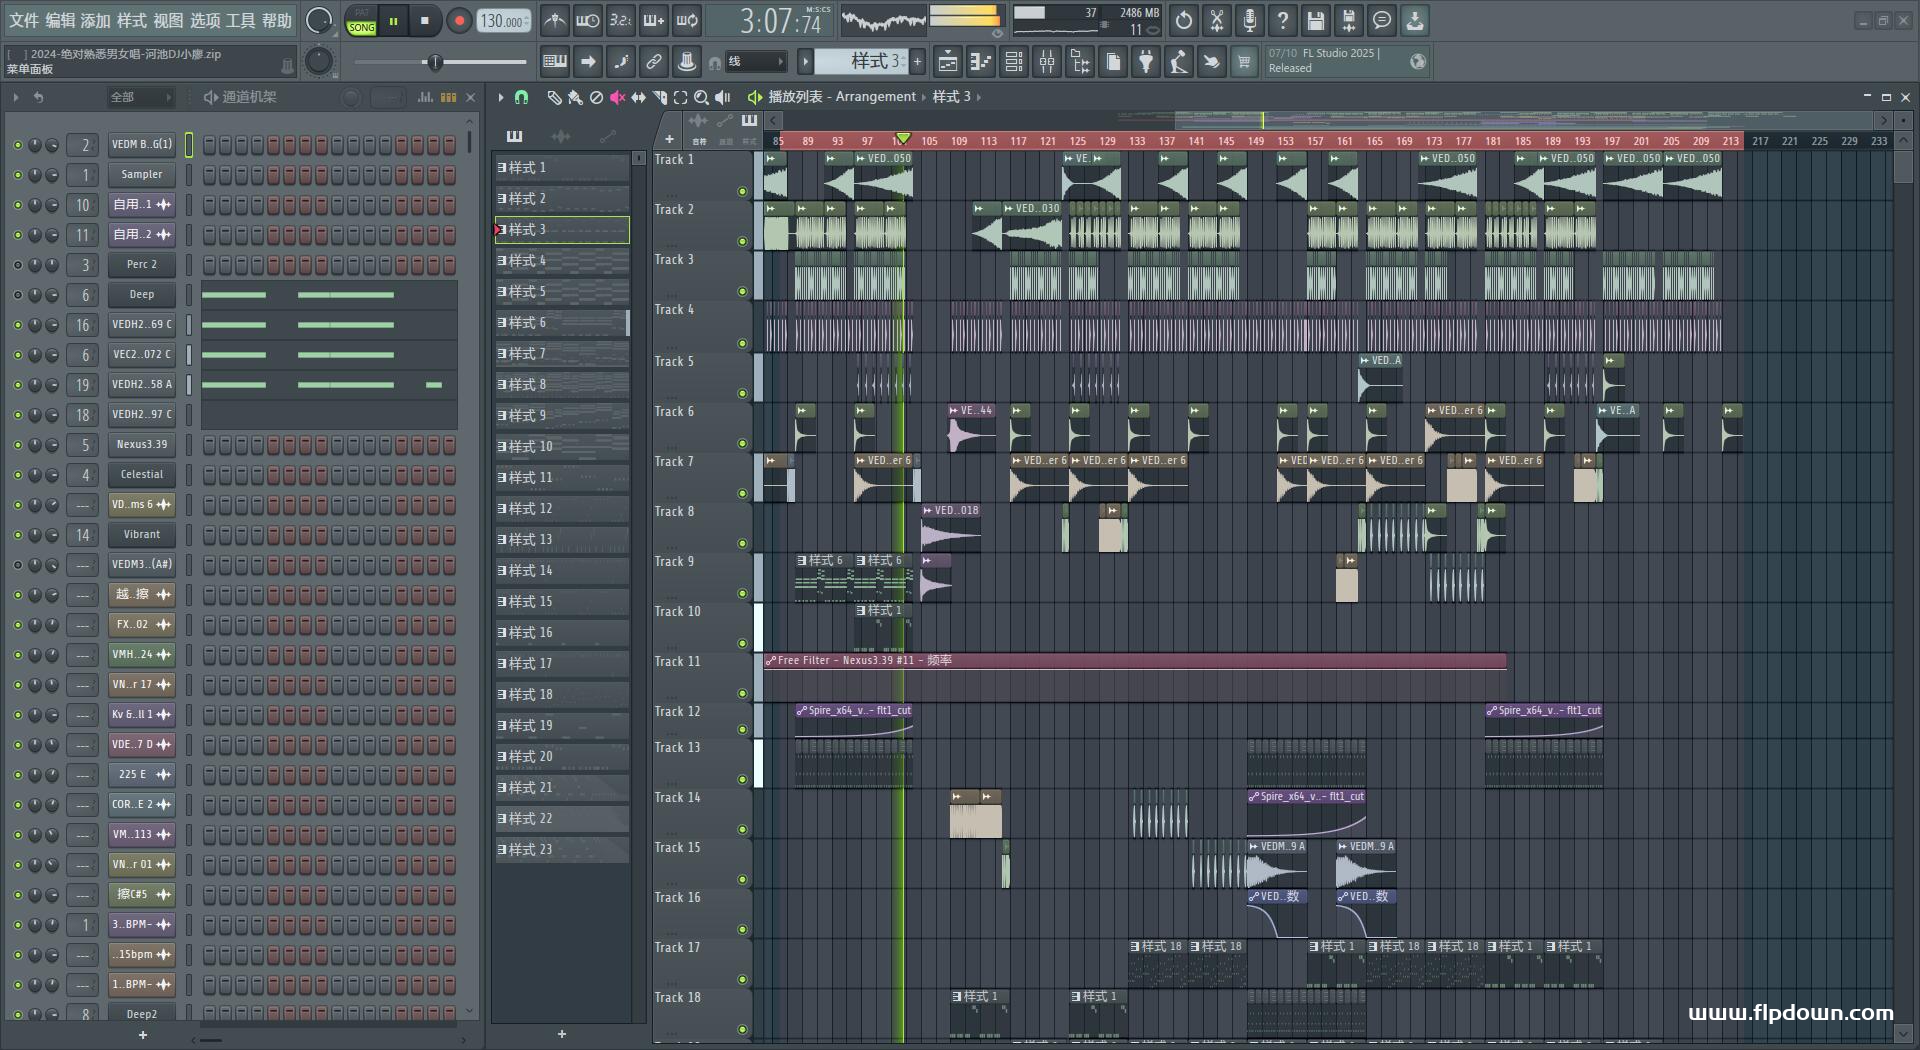The image size is (1920, 1050).
Task: Select the Vibrant channel button
Action: (141, 535)
